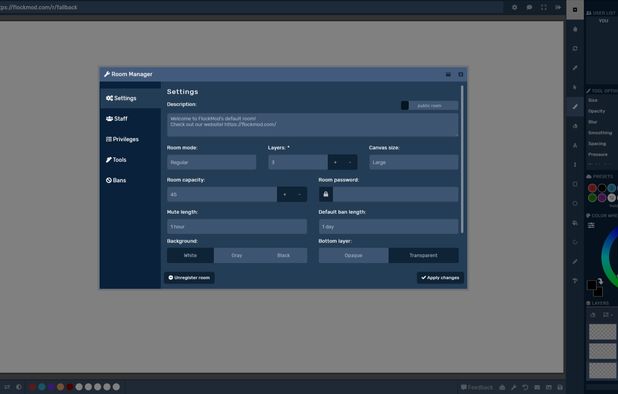The image size is (618, 394).
Task: Open the Room mode dropdown
Action: tap(212, 162)
